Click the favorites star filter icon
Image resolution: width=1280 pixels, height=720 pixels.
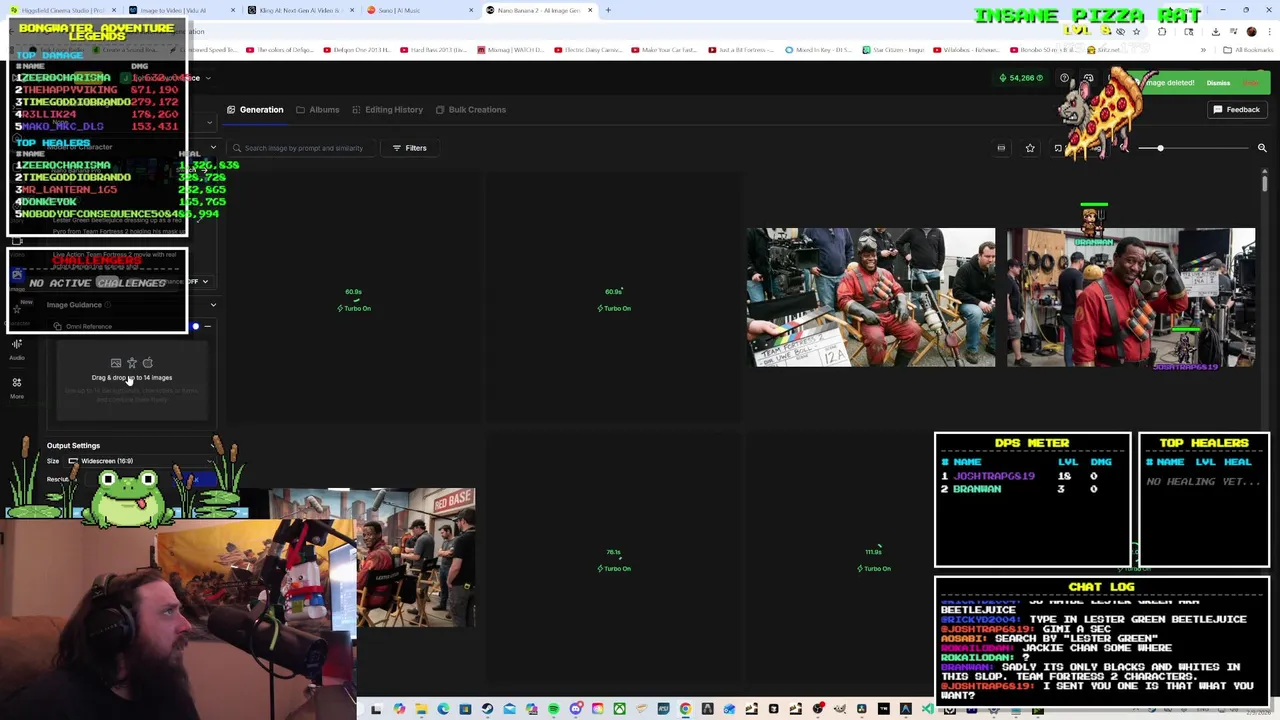[1030, 148]
